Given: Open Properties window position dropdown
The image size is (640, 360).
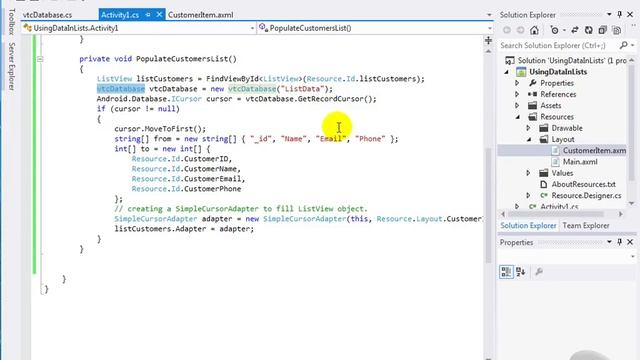Looking at the screenshot, I should click(x=609, y=242).
